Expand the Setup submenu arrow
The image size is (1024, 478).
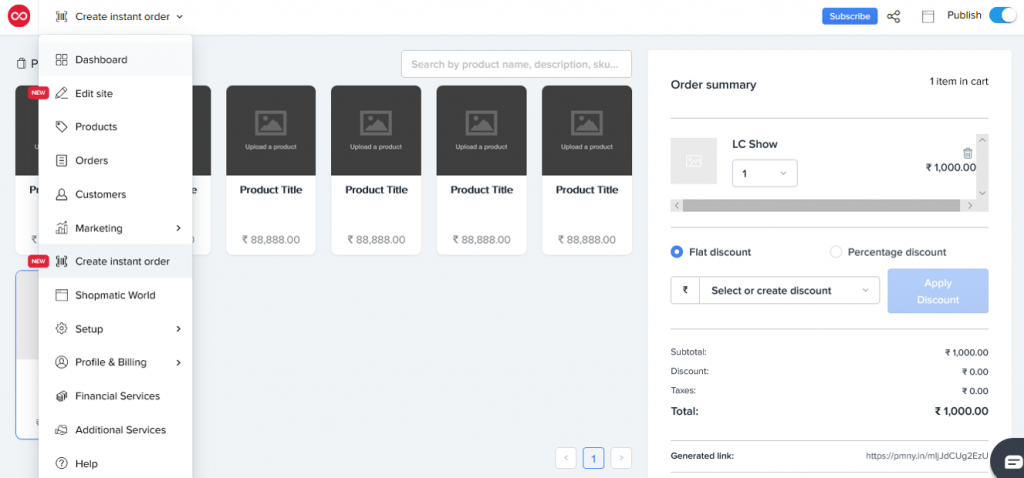178,329
